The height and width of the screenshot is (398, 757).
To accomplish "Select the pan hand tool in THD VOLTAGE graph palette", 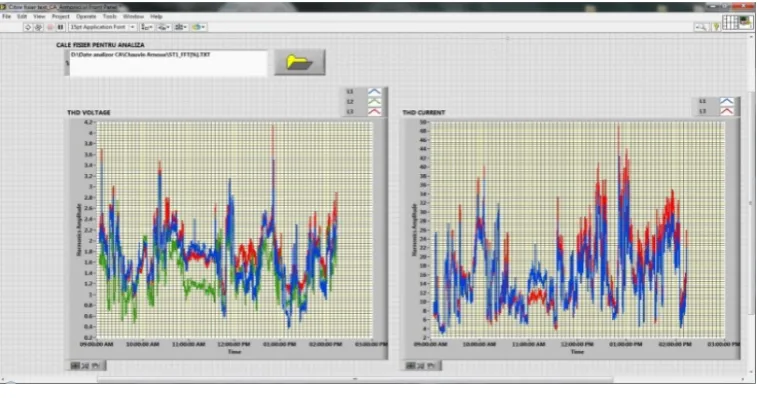I will [x=96, y=366].
